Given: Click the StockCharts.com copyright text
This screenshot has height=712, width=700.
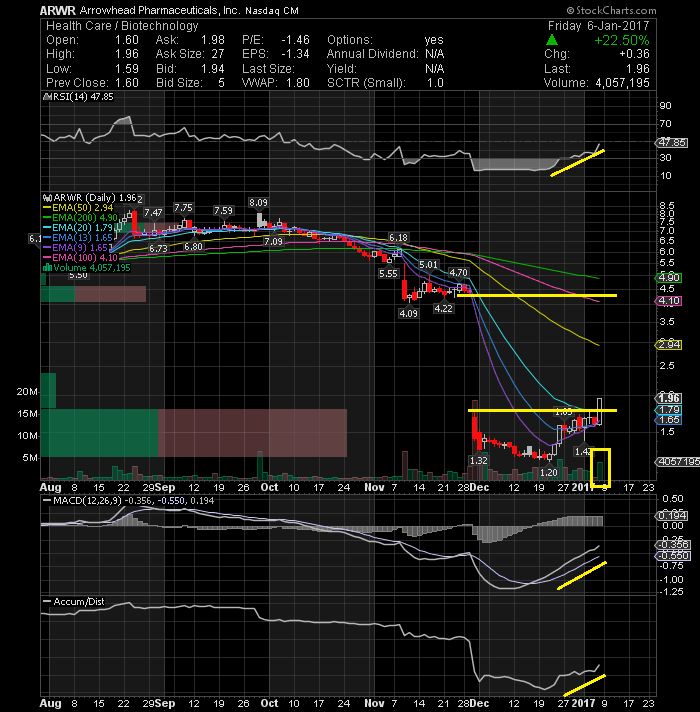Looking at the screenshot, I should tap(611, 10).
